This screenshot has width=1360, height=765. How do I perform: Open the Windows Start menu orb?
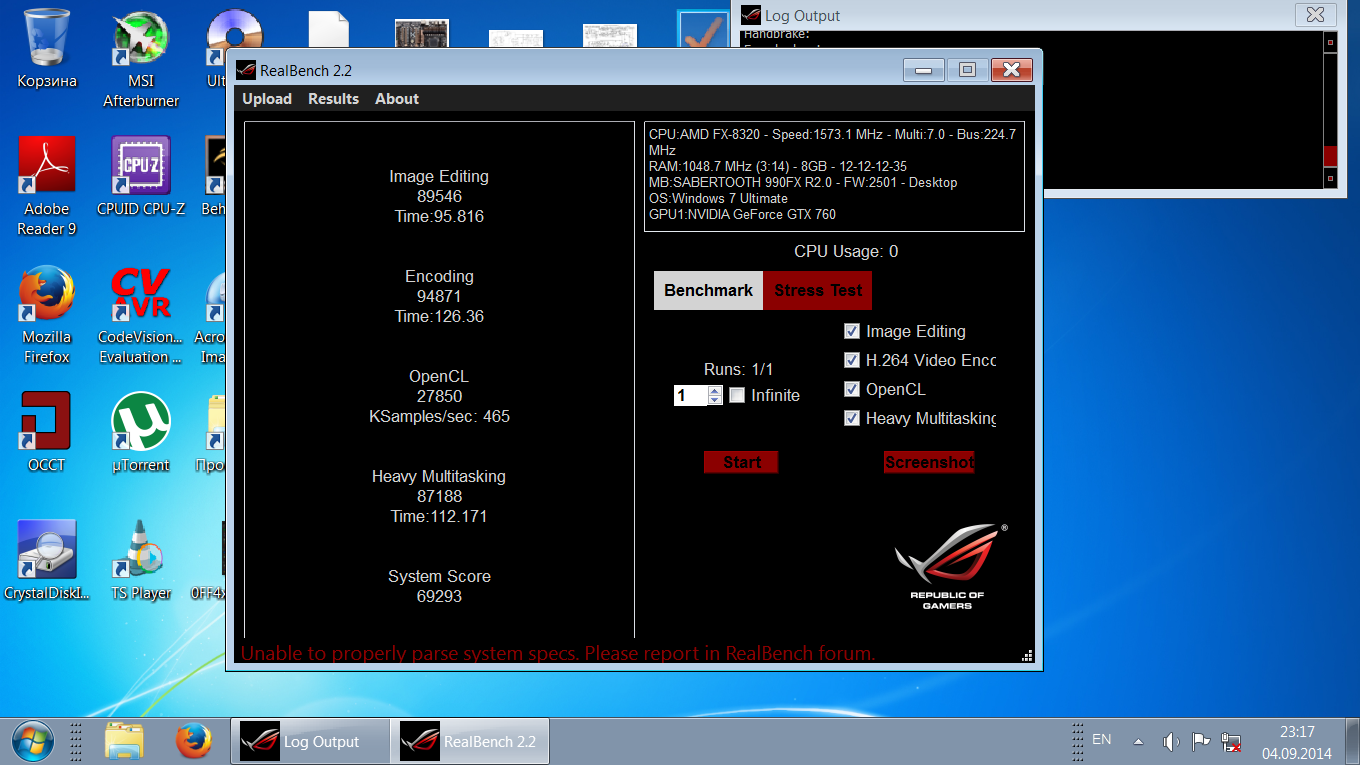coord(31,741)
